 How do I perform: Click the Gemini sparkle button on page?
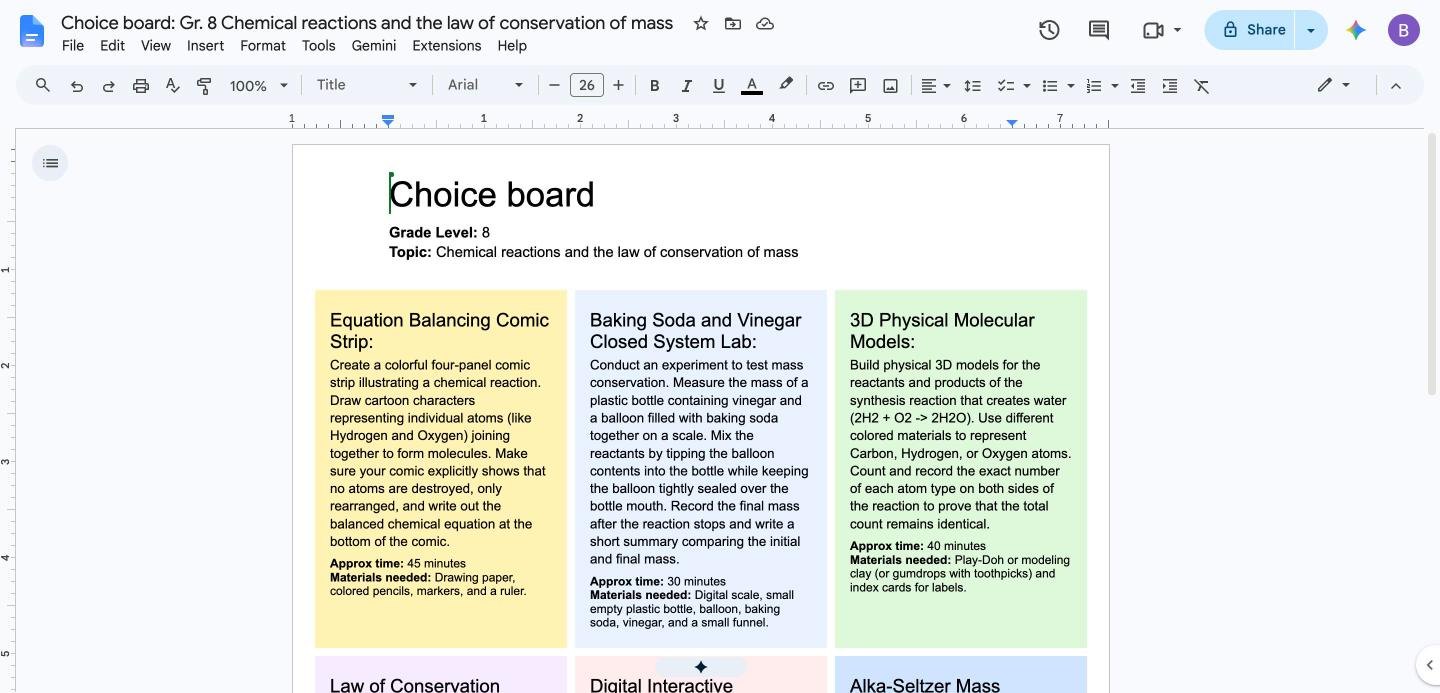pyautogui.click(x=701, y=667)
